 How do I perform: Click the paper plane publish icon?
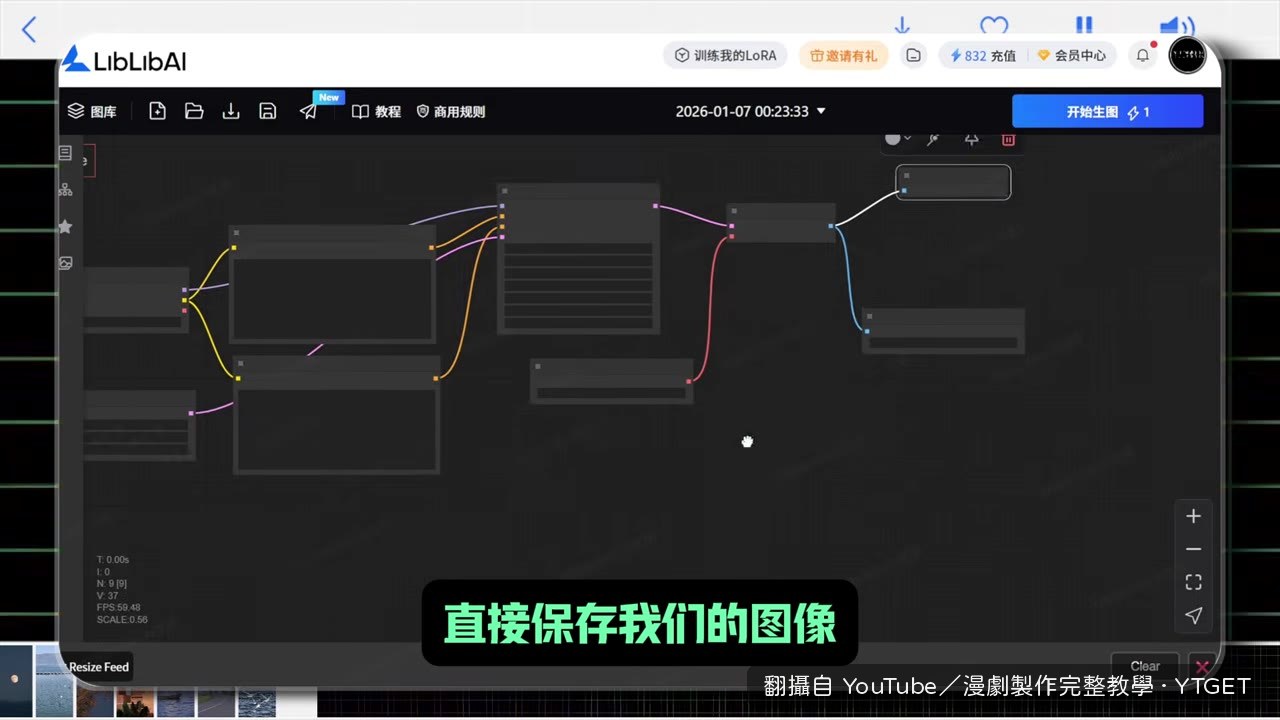coord(308,111)
